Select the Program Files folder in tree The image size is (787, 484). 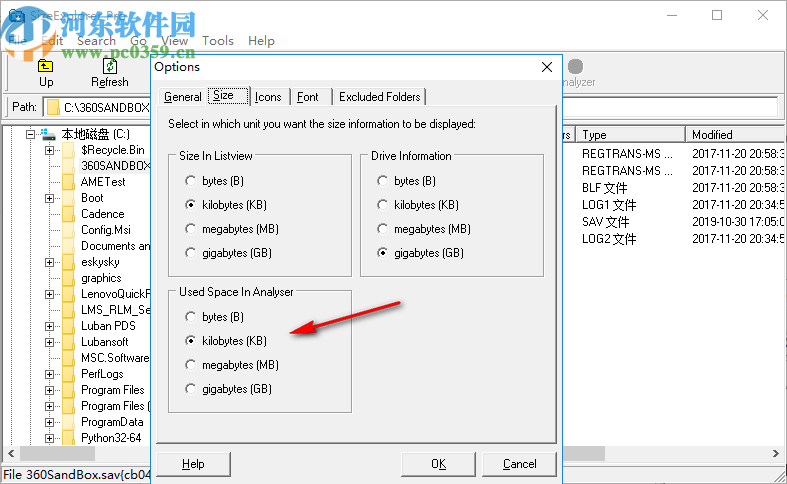pyautogui.click(x=113, y=390)
